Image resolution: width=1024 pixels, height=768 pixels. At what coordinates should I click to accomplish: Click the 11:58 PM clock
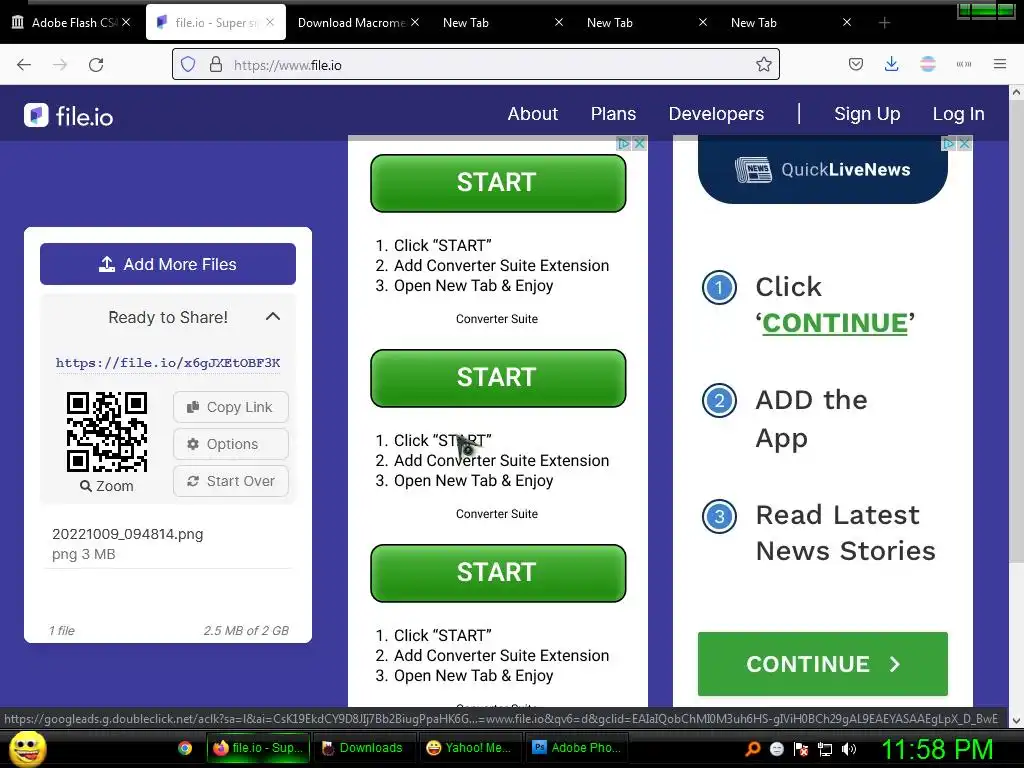(x=937, y=750)
